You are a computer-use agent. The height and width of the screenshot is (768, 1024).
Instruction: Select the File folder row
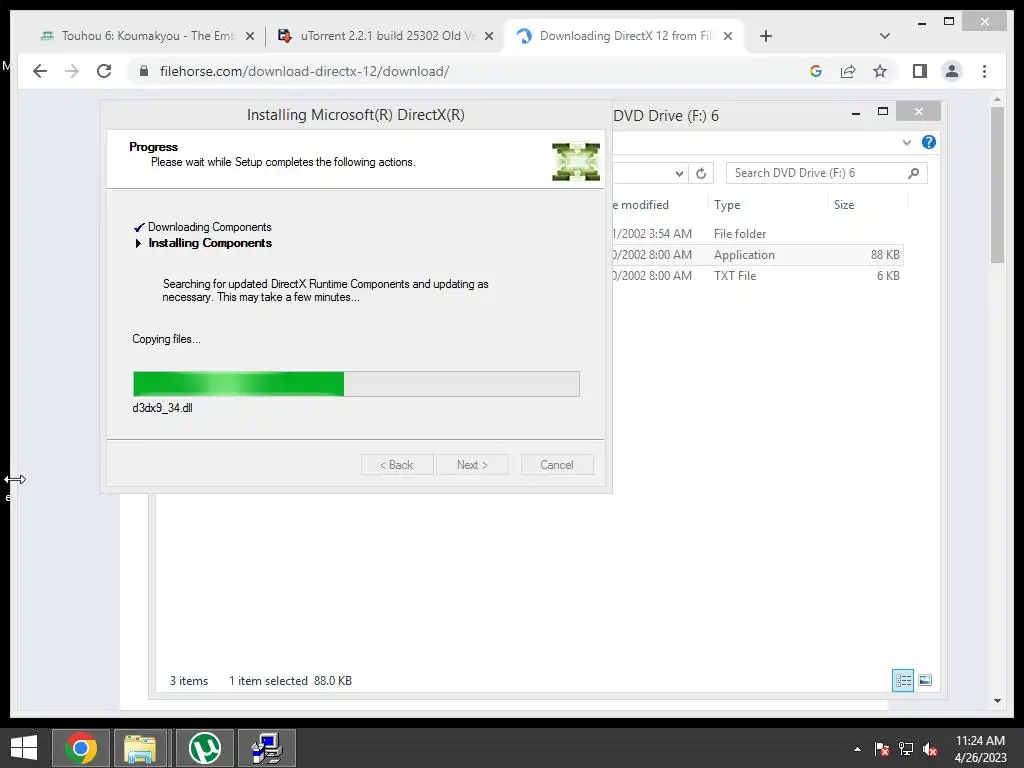758,234
